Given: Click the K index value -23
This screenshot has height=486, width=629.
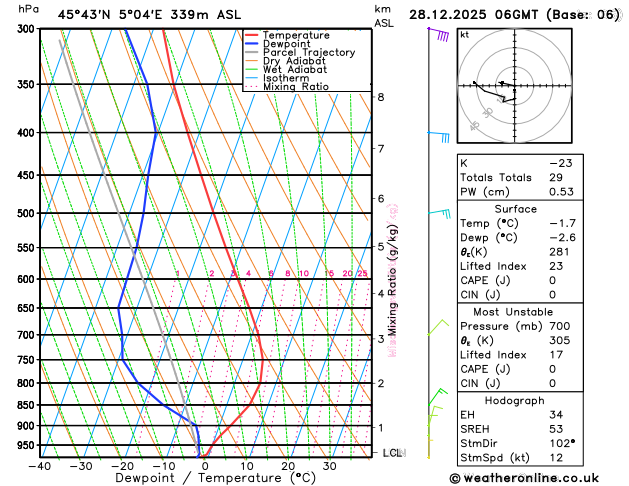Looking at the screenshot, I should click(560, 163).
